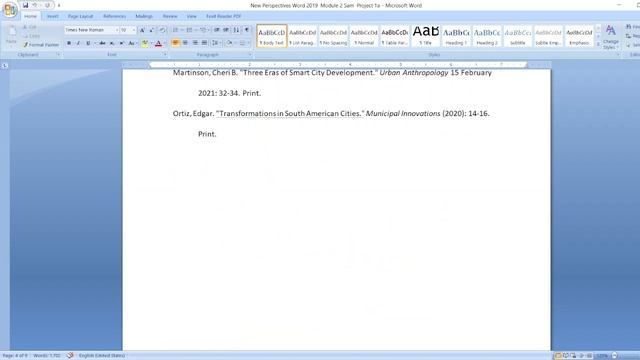Open the Font dialog launcher

pyautogui.click(x=165, y=54)
